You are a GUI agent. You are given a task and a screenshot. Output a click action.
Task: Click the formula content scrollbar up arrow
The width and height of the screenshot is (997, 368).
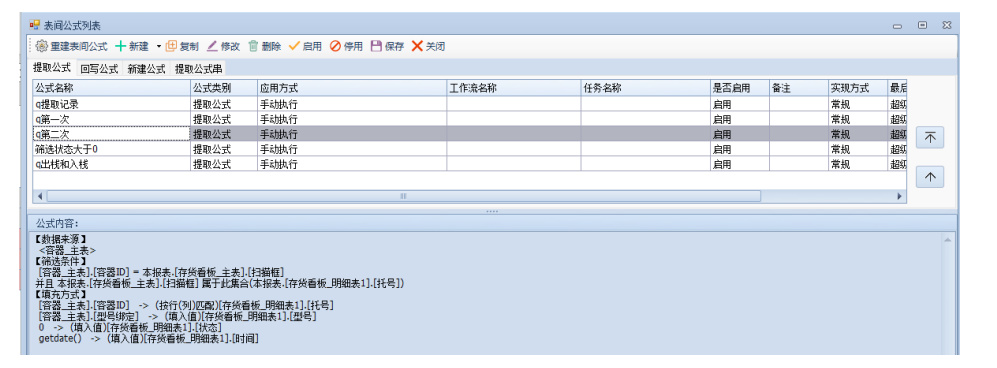(x=948, y=240)
